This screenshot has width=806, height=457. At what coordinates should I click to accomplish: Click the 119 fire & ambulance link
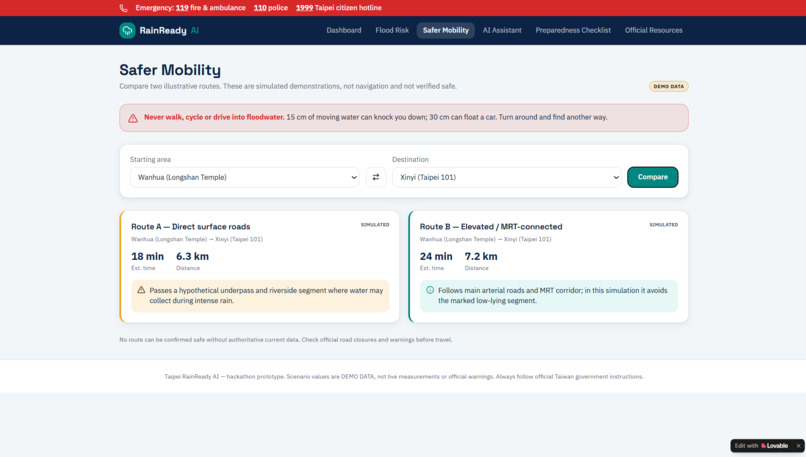[x=210, y=8]
